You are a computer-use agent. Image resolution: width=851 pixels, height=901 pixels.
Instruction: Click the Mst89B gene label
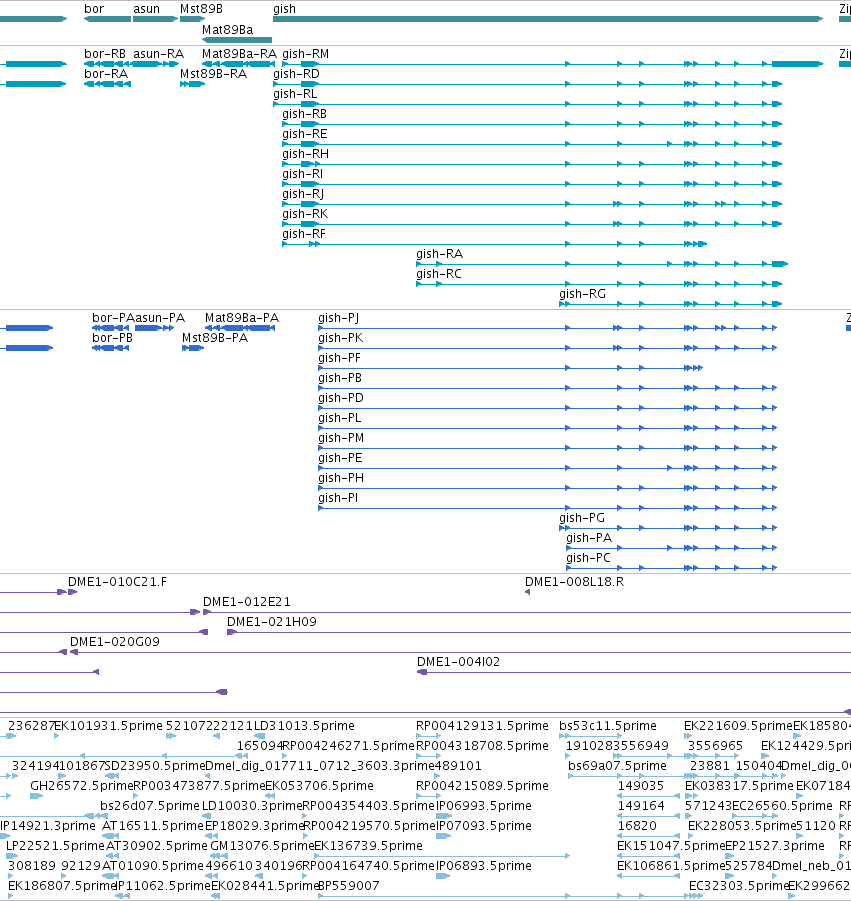click(201, 9)
